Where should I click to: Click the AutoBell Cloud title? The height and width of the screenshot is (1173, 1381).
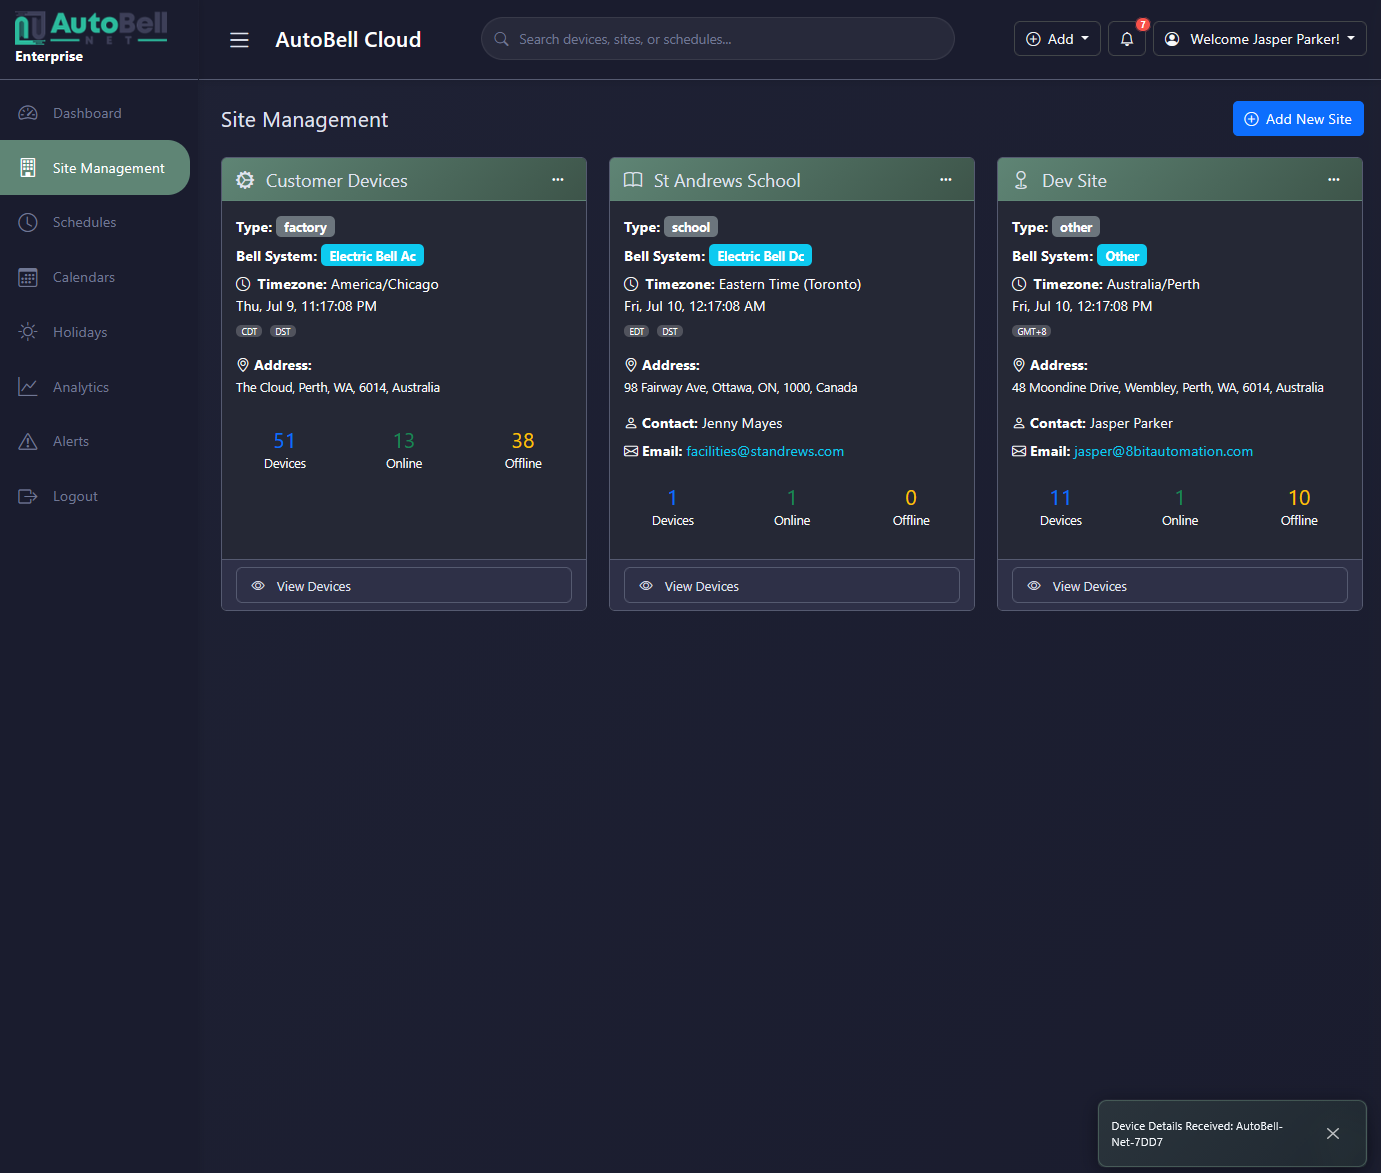tap(348, 40)
